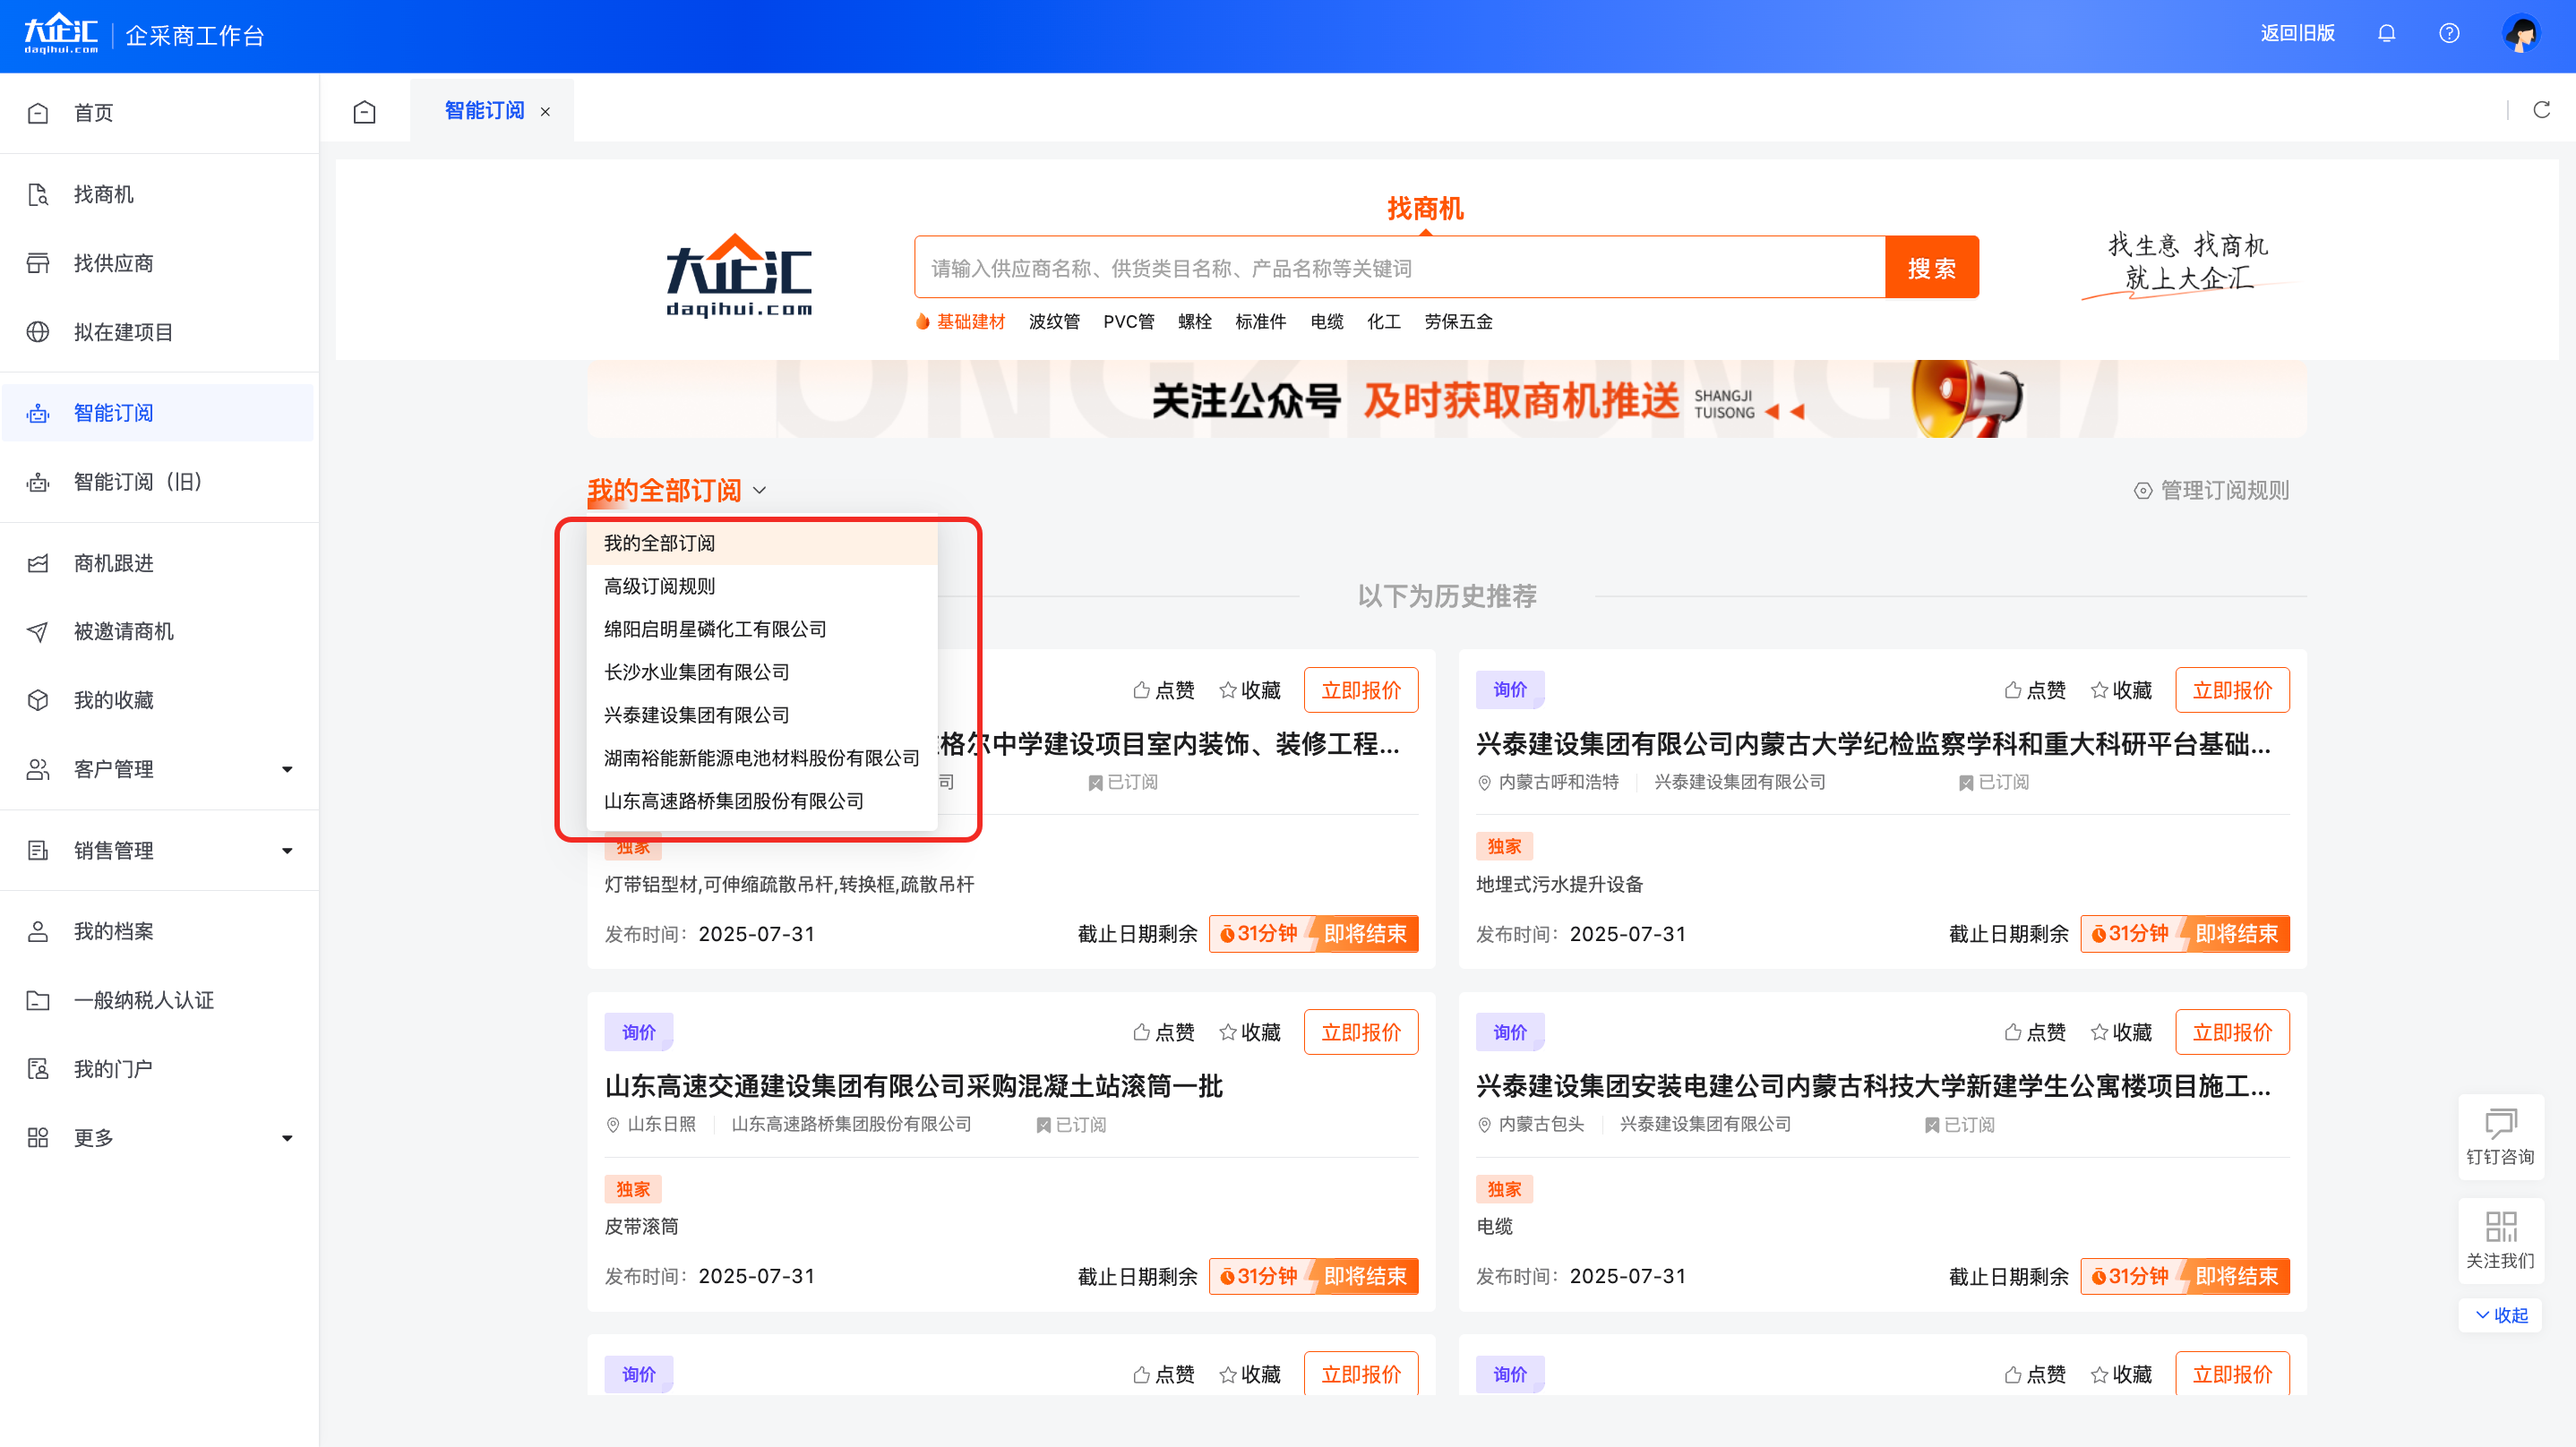Open 兴泰建设集团有限公司内蒙古大学纪检 title
The image size is (2576, 1447).
1873,744
